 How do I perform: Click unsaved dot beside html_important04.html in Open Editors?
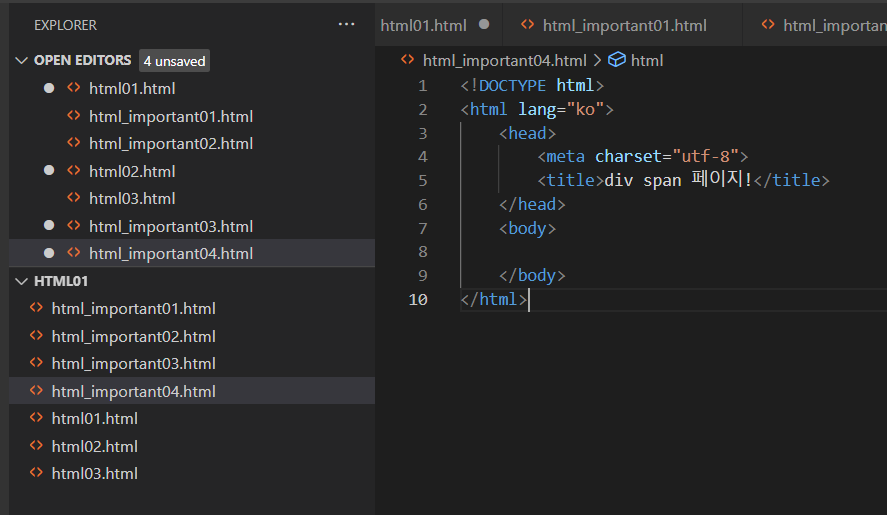(x=49, y=253)
